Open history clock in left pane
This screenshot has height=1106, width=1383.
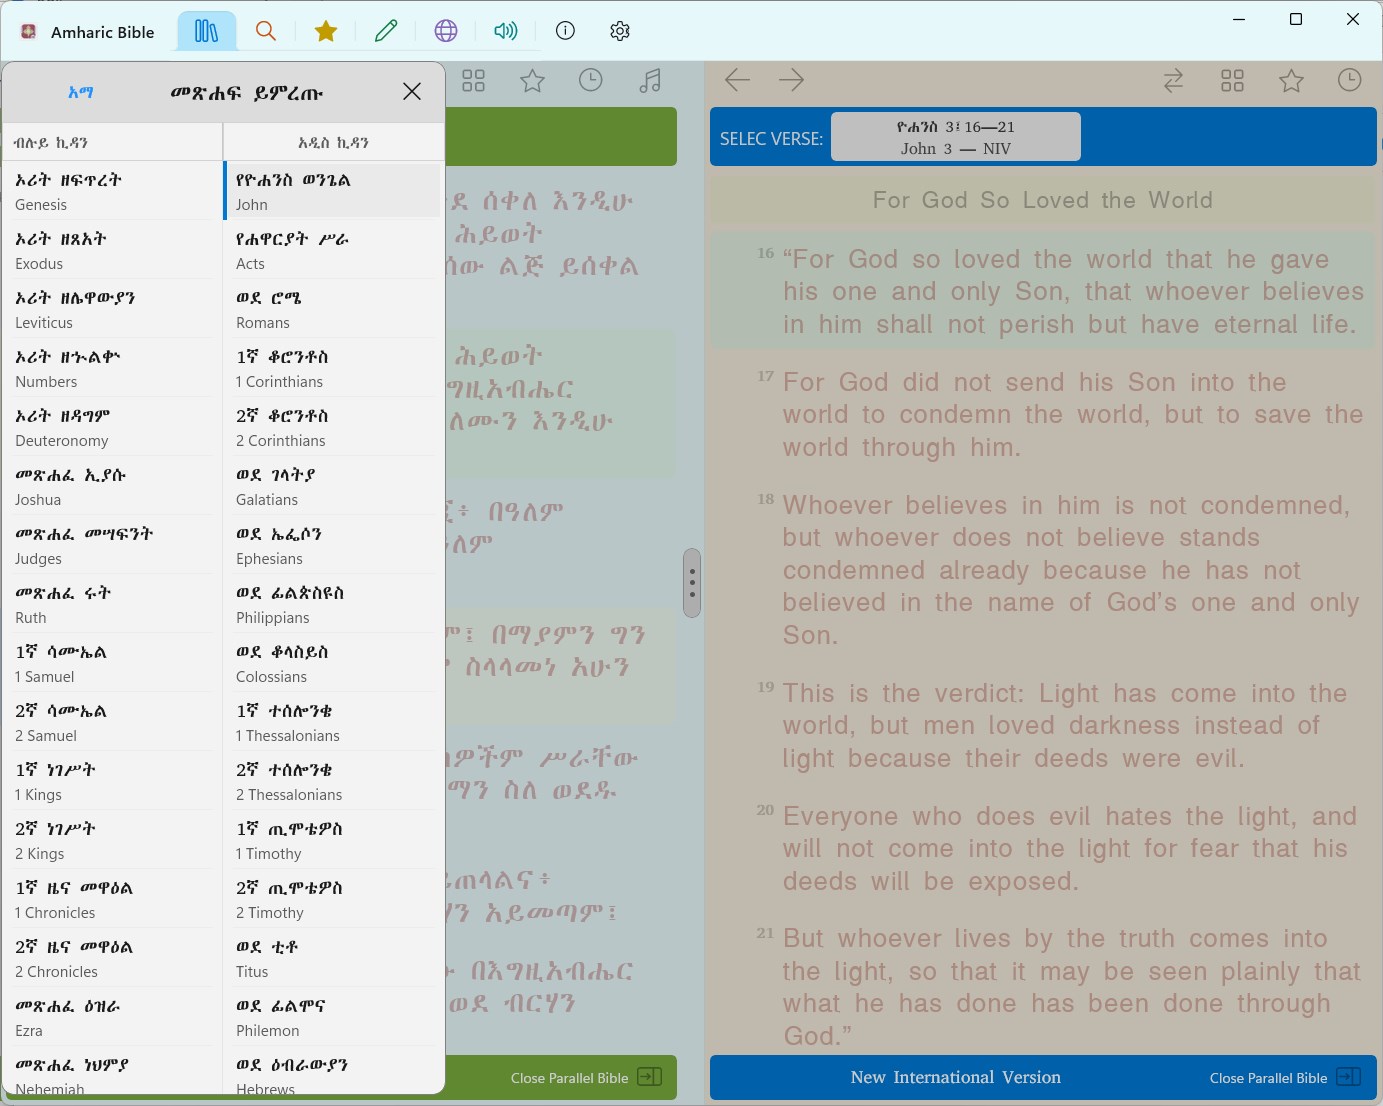click(x=591, y=81)
